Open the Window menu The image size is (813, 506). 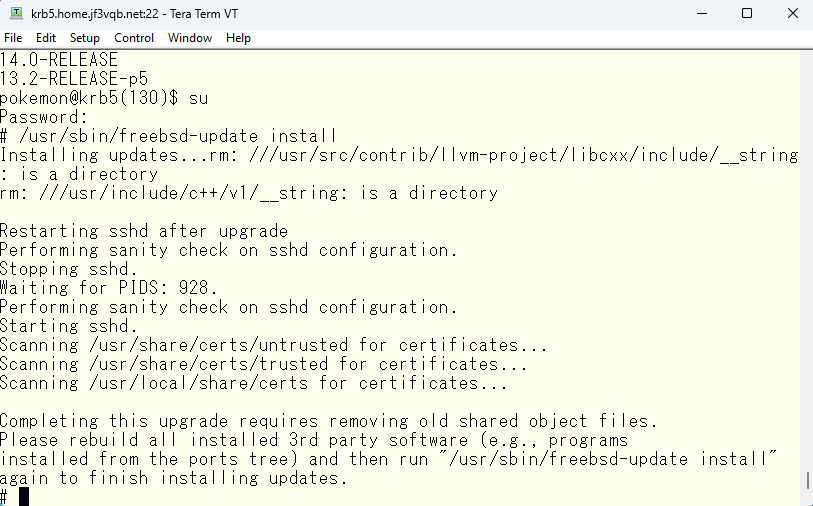point(190,38)
